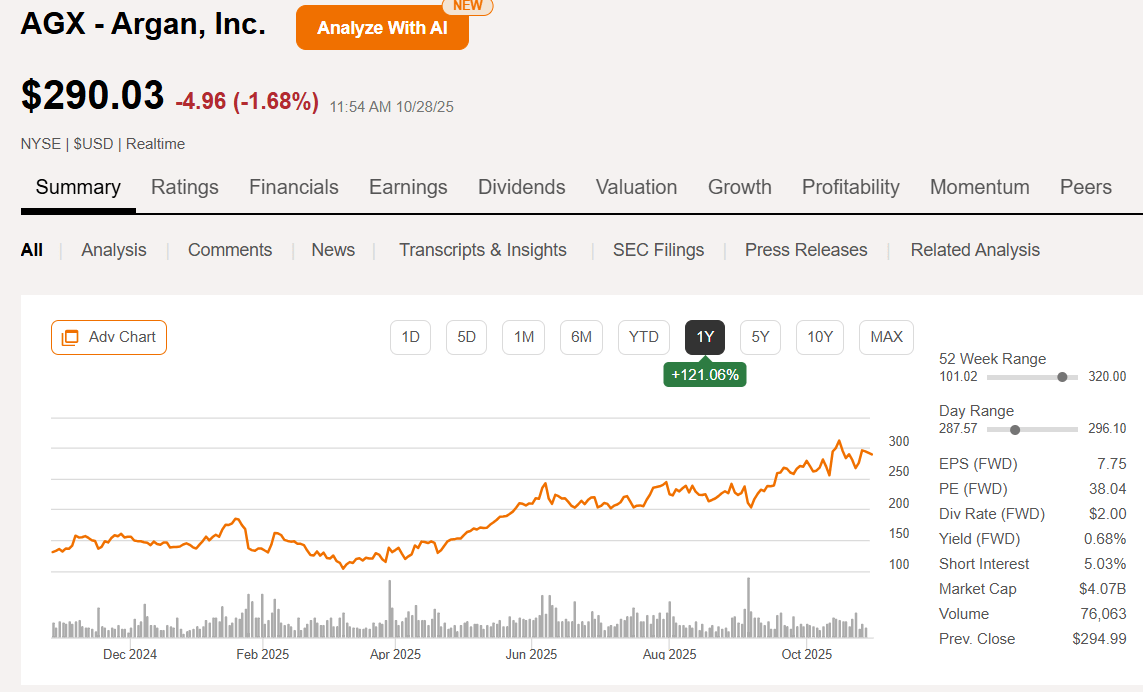1143x692 pixels.
Task: View Transcripts & Insights section
Action: (482, 250)
